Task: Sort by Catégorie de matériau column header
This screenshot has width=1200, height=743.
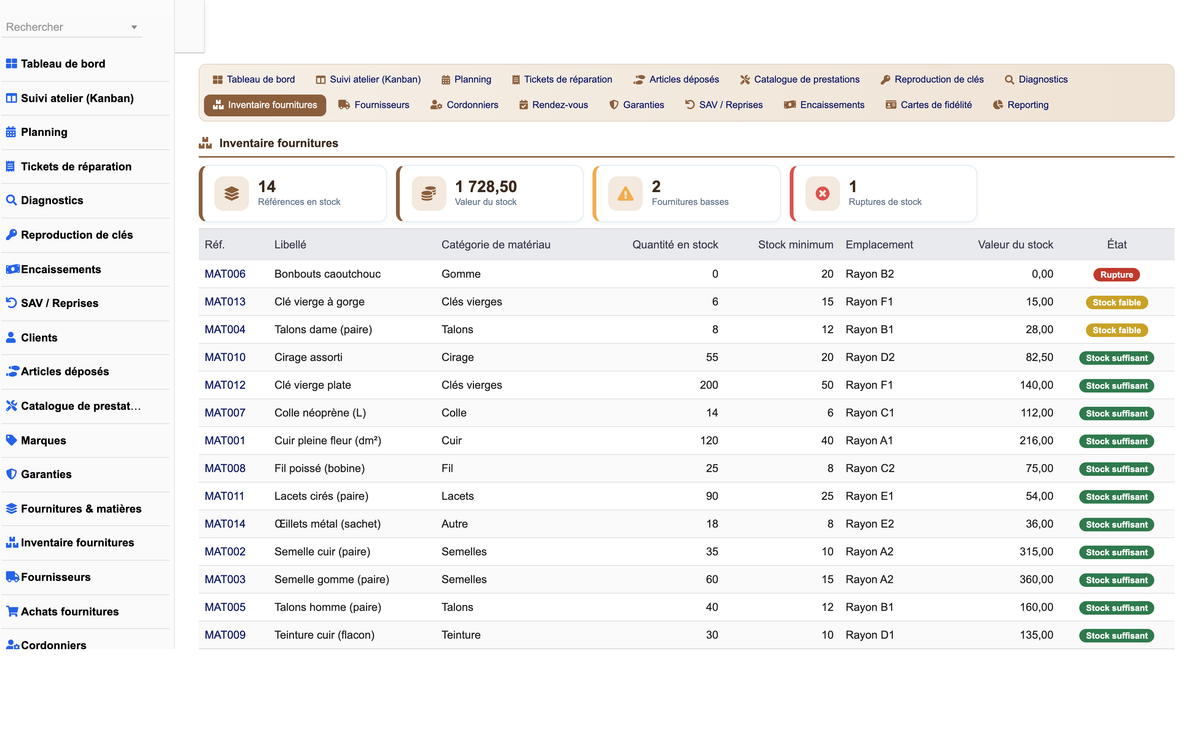Action: 496,245
